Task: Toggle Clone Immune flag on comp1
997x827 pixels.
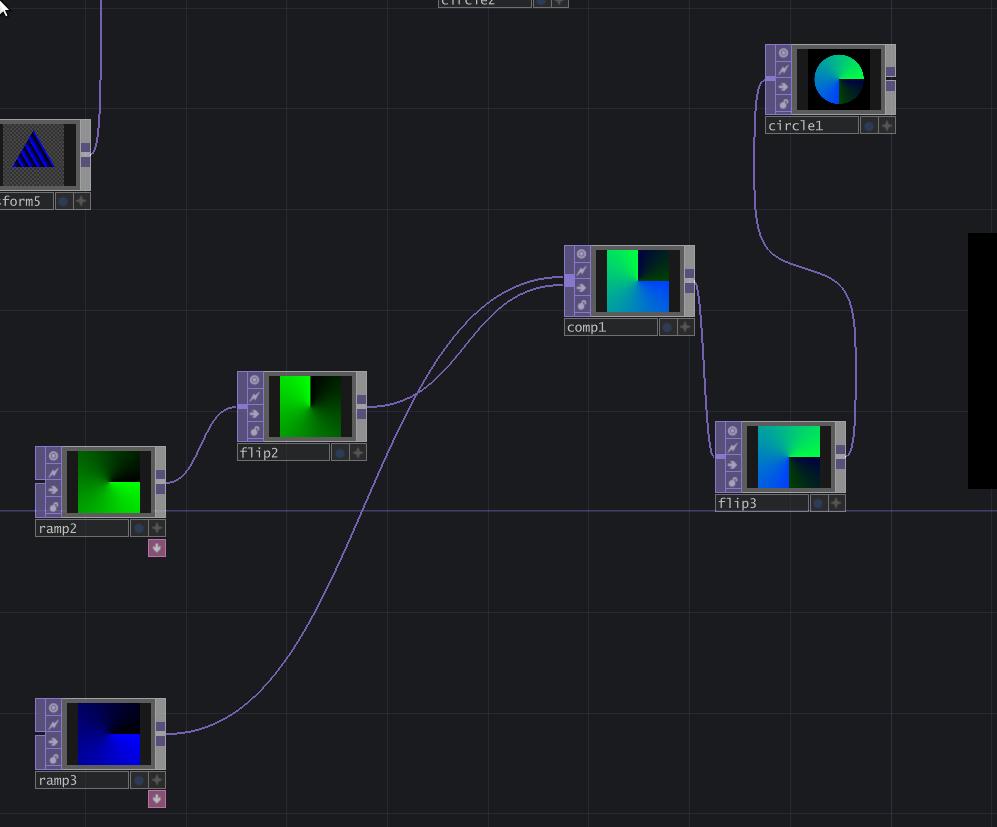Action: pos(581,271)
